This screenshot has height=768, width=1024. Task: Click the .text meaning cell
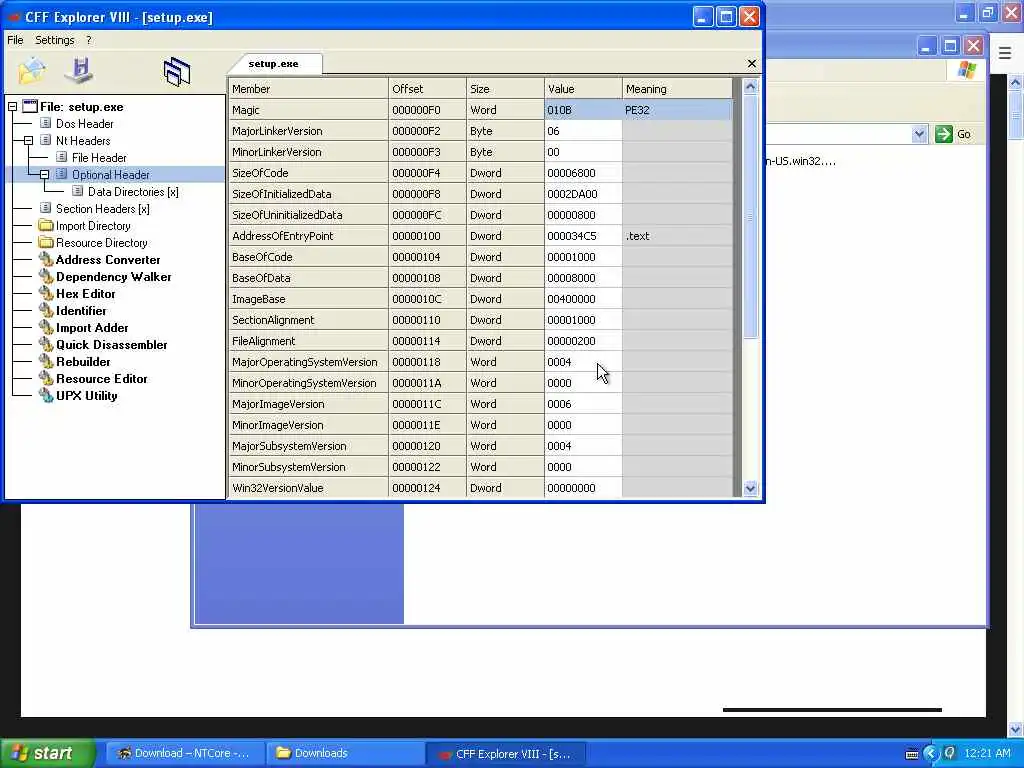[x=677, y=236]
